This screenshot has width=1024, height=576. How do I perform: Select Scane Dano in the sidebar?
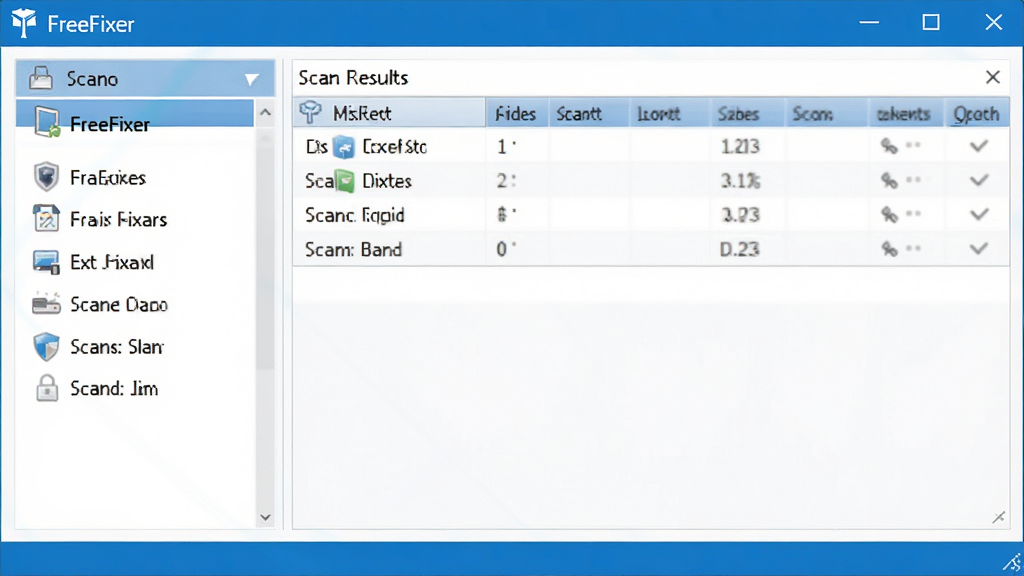[x=119, y=304]
